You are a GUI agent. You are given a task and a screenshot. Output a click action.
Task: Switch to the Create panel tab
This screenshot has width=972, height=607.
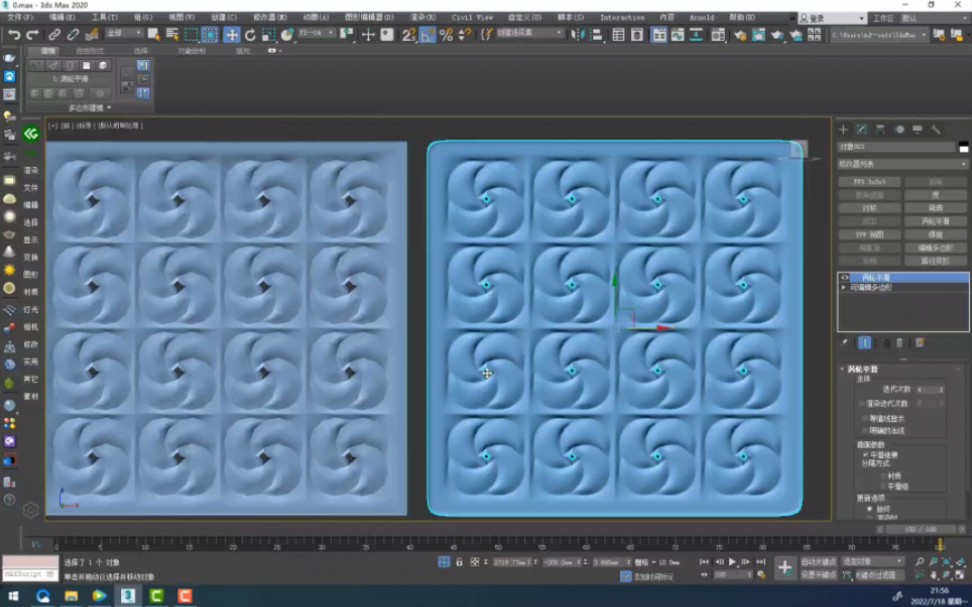click(x=841, y=129)
